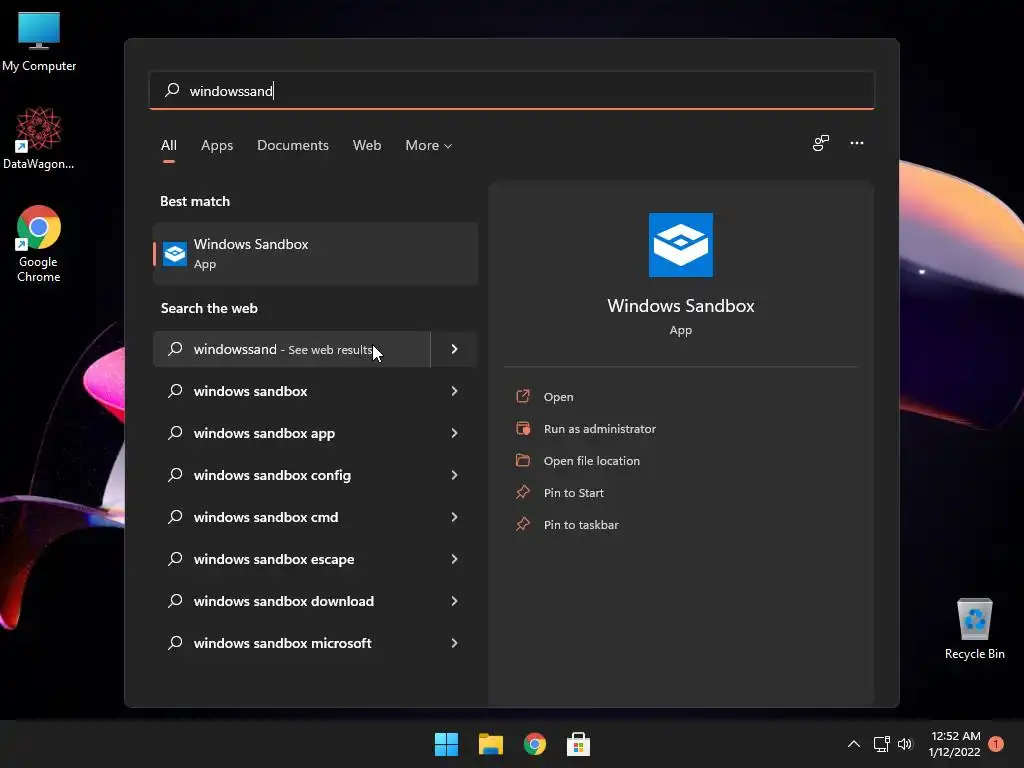Open the clock showing 12:52 AM
The height and width of the screenshot is (768, 1024).
955,744
